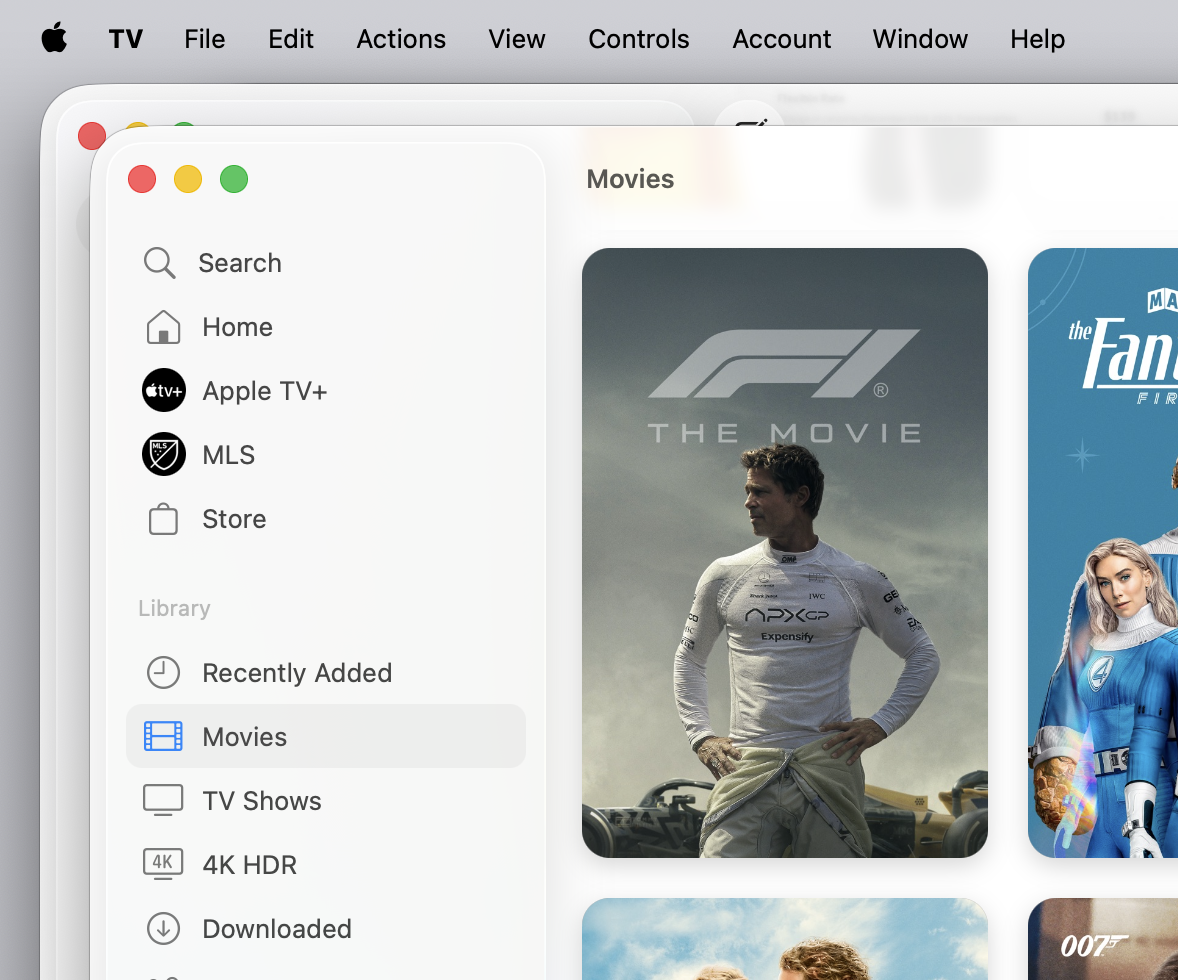Open the Controls menu
The height and width of the screenshot is (980, 1178).
click(x=639, y=39)
